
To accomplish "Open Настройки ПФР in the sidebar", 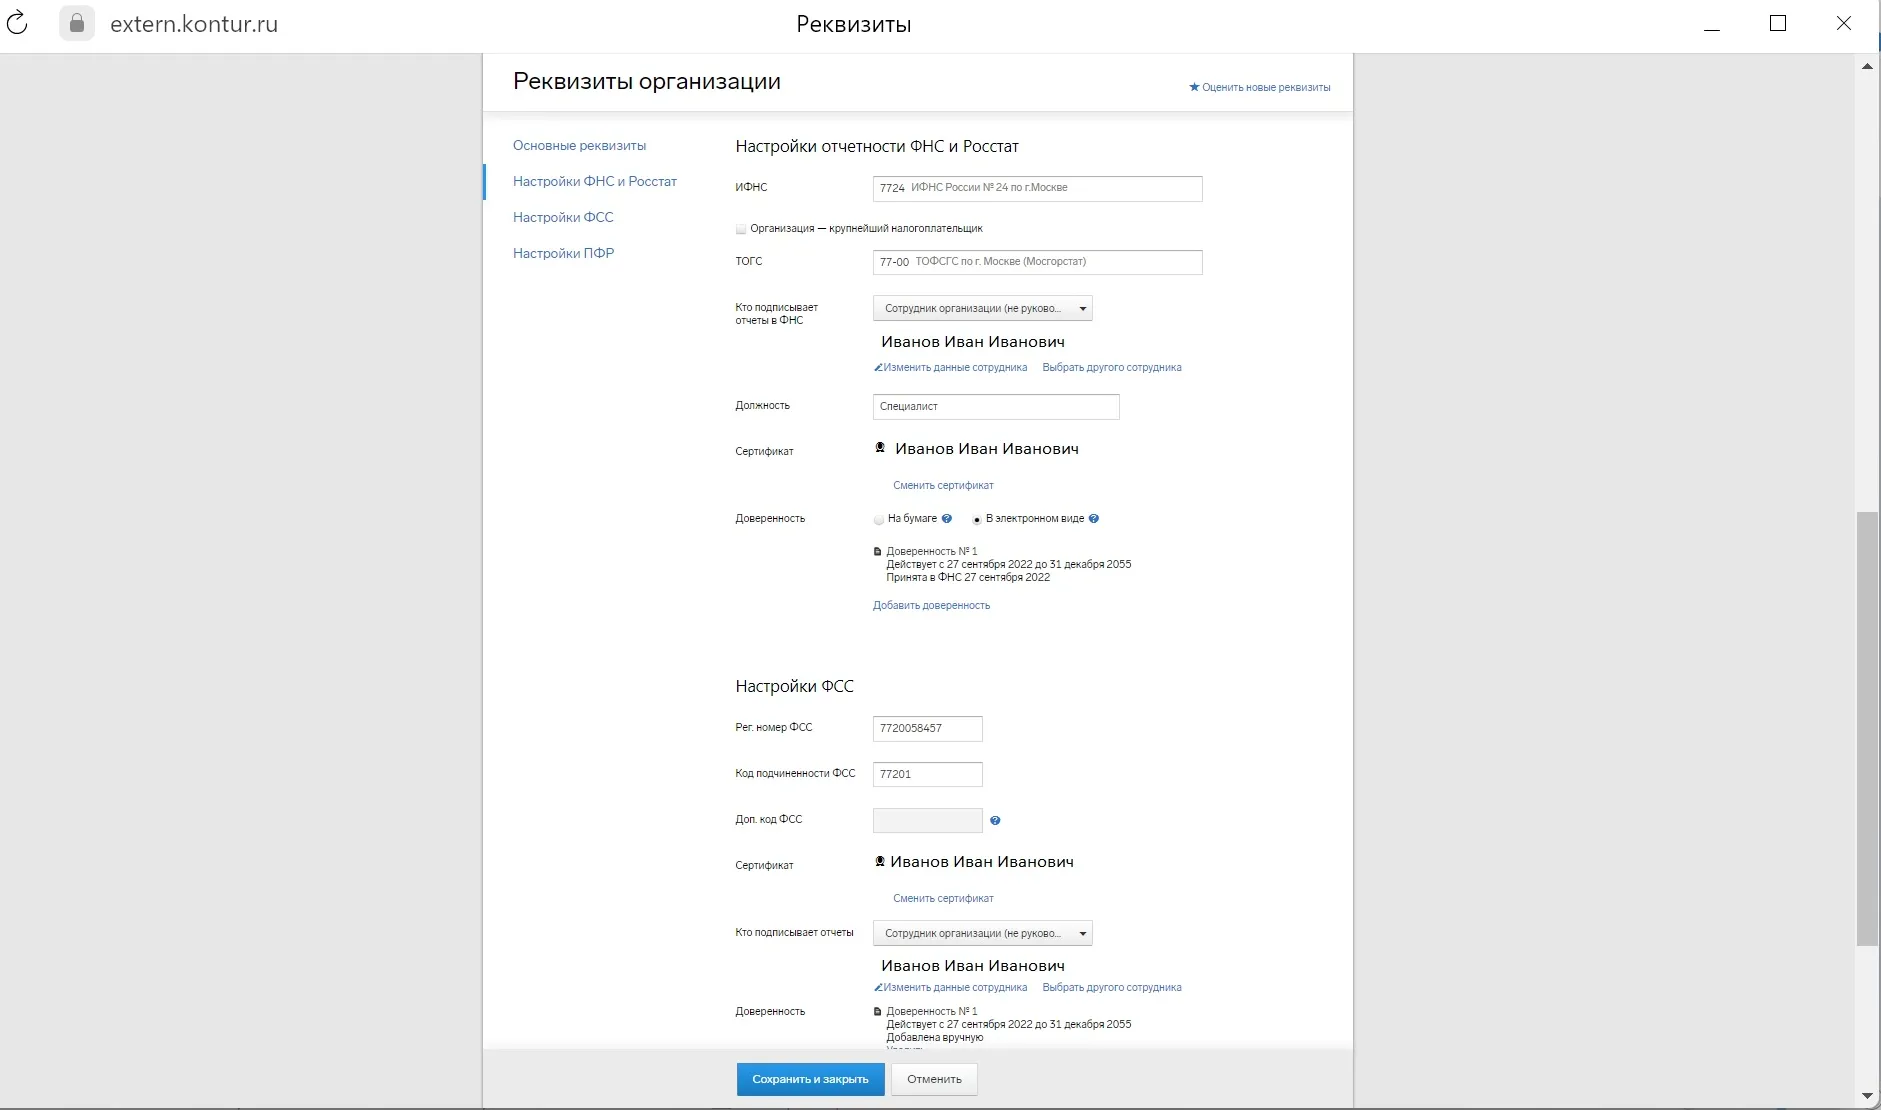I will 563,253.
